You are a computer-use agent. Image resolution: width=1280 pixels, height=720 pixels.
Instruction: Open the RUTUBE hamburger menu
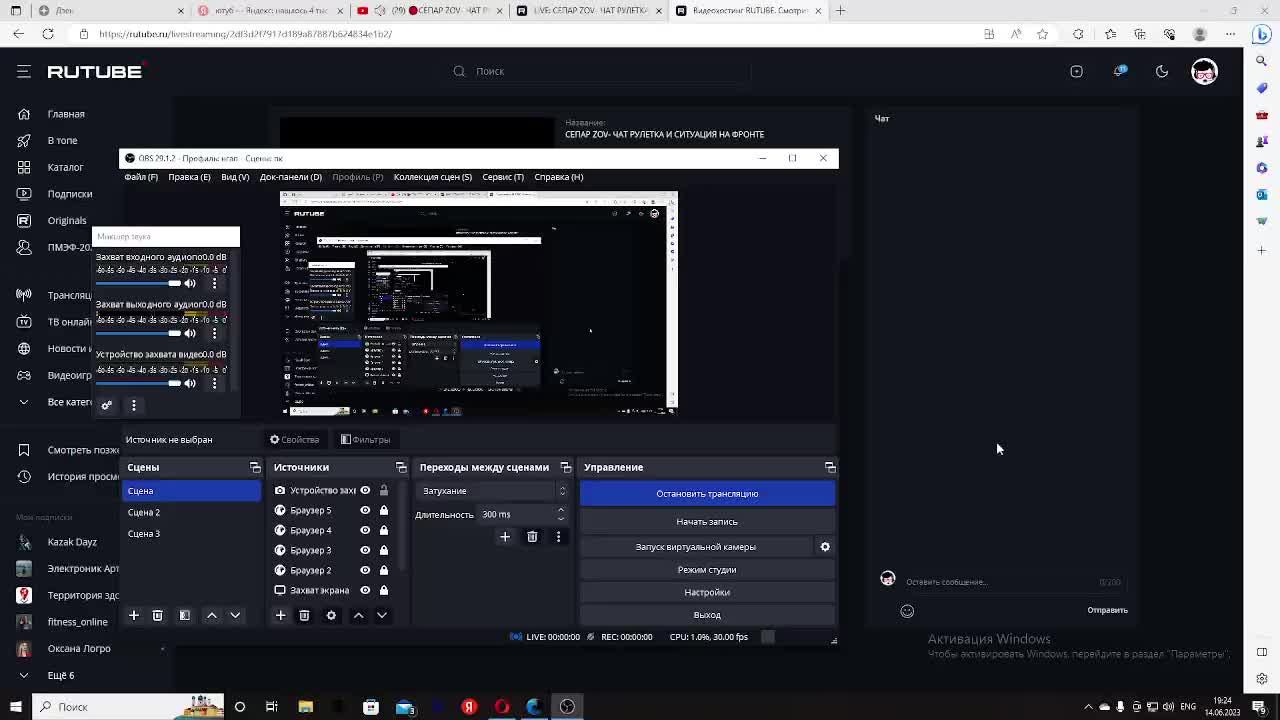(24, 71)
